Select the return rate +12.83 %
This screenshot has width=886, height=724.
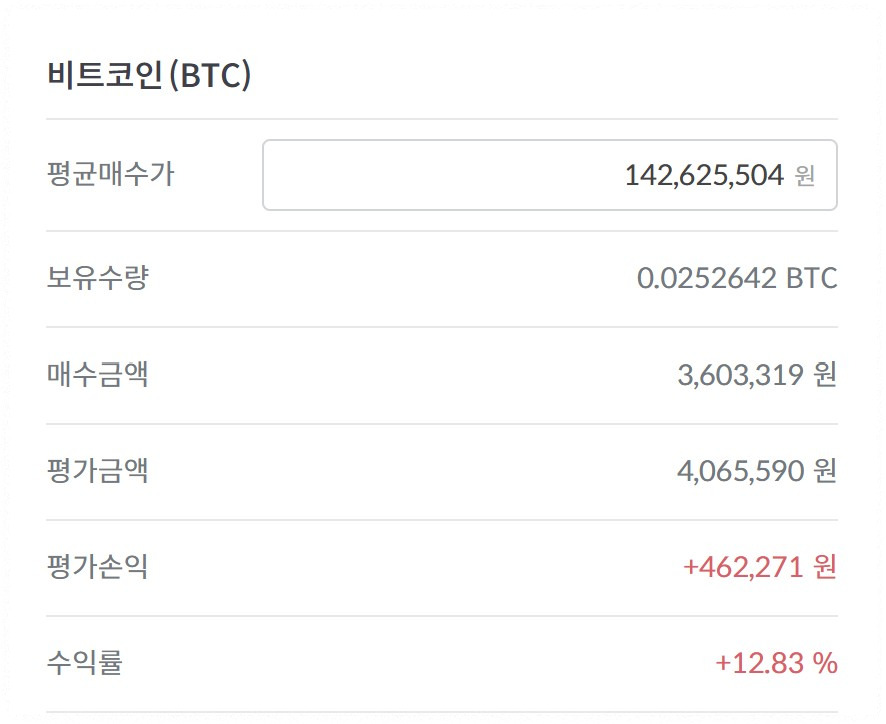(778, 662)
